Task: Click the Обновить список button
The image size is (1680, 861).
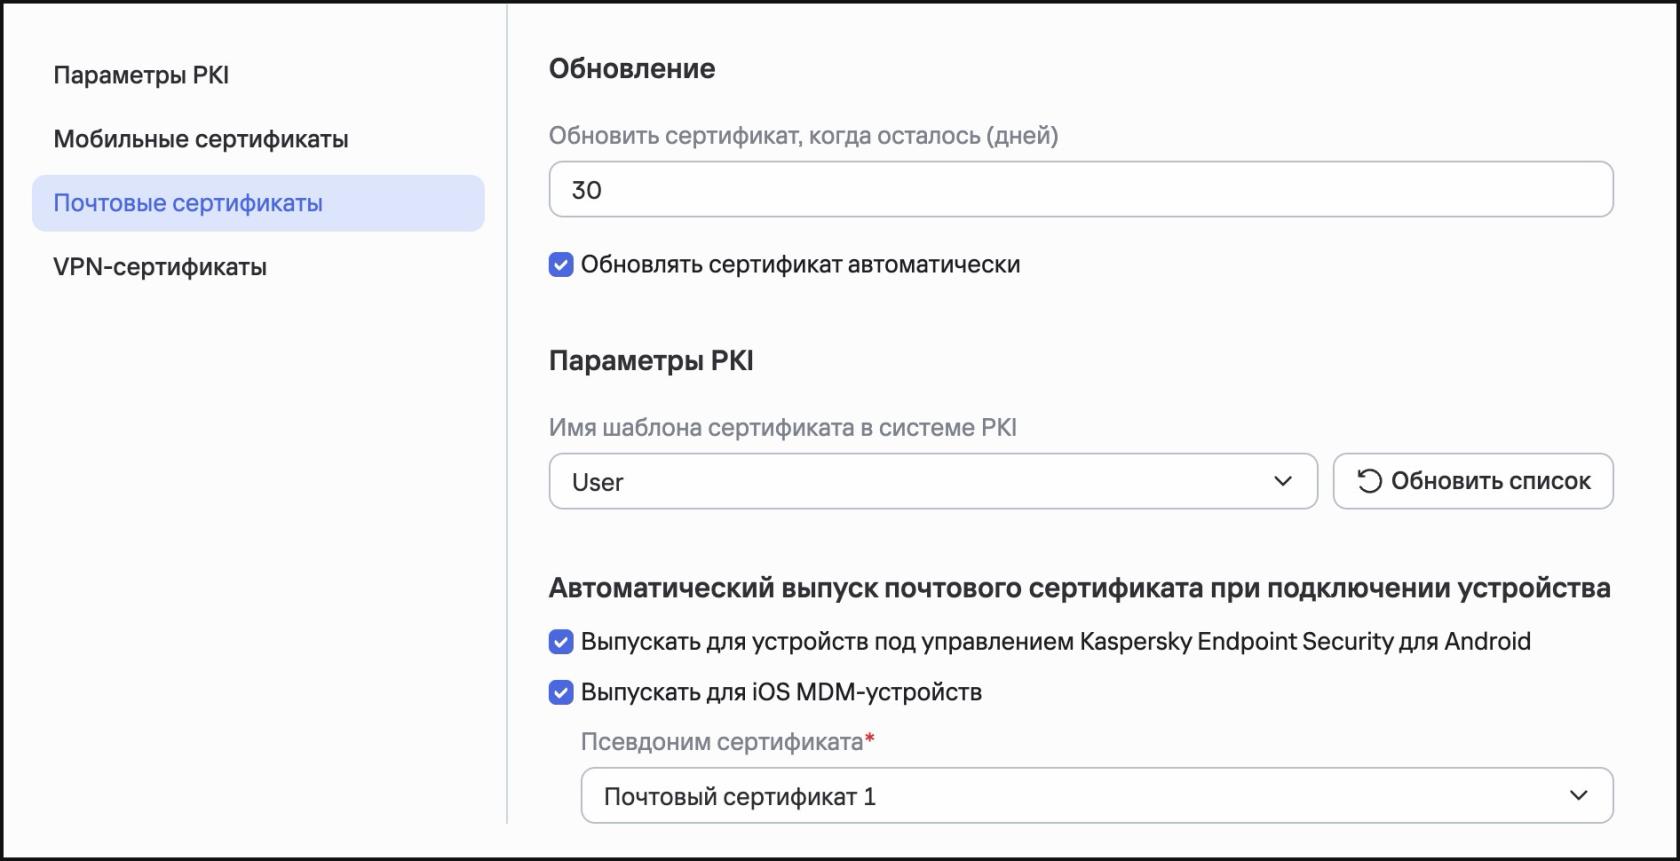Action: point(1473,481)
